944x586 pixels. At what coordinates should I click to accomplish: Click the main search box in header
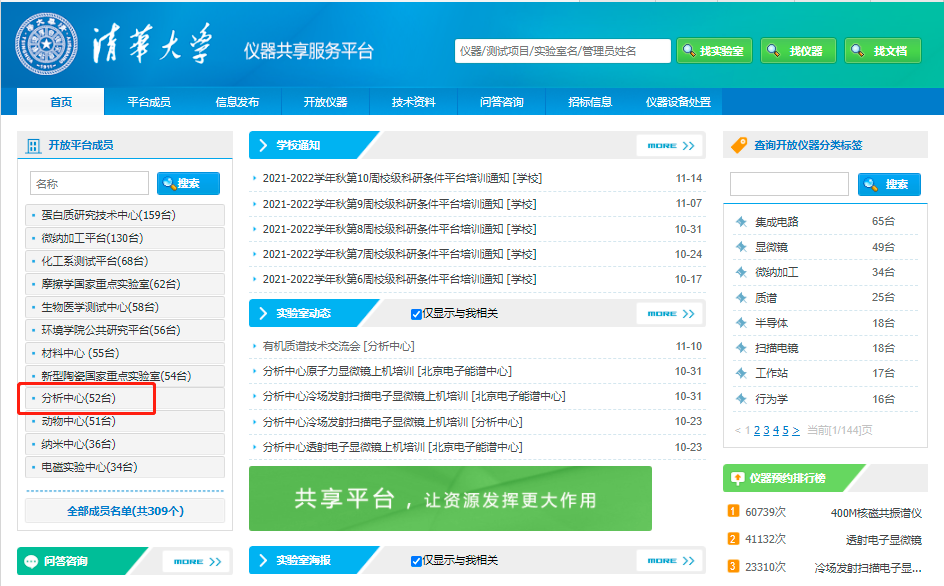[561, 51]
